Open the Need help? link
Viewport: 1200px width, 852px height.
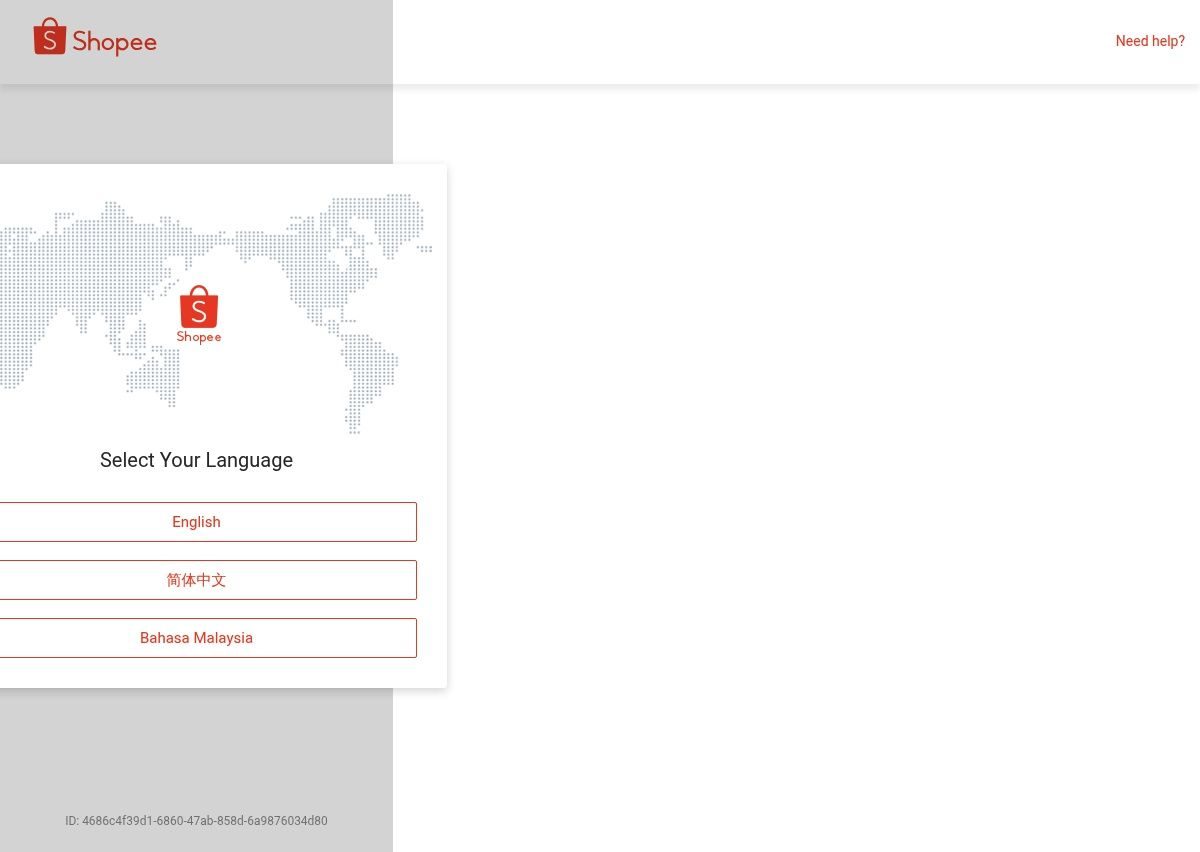click(1150, 41)
